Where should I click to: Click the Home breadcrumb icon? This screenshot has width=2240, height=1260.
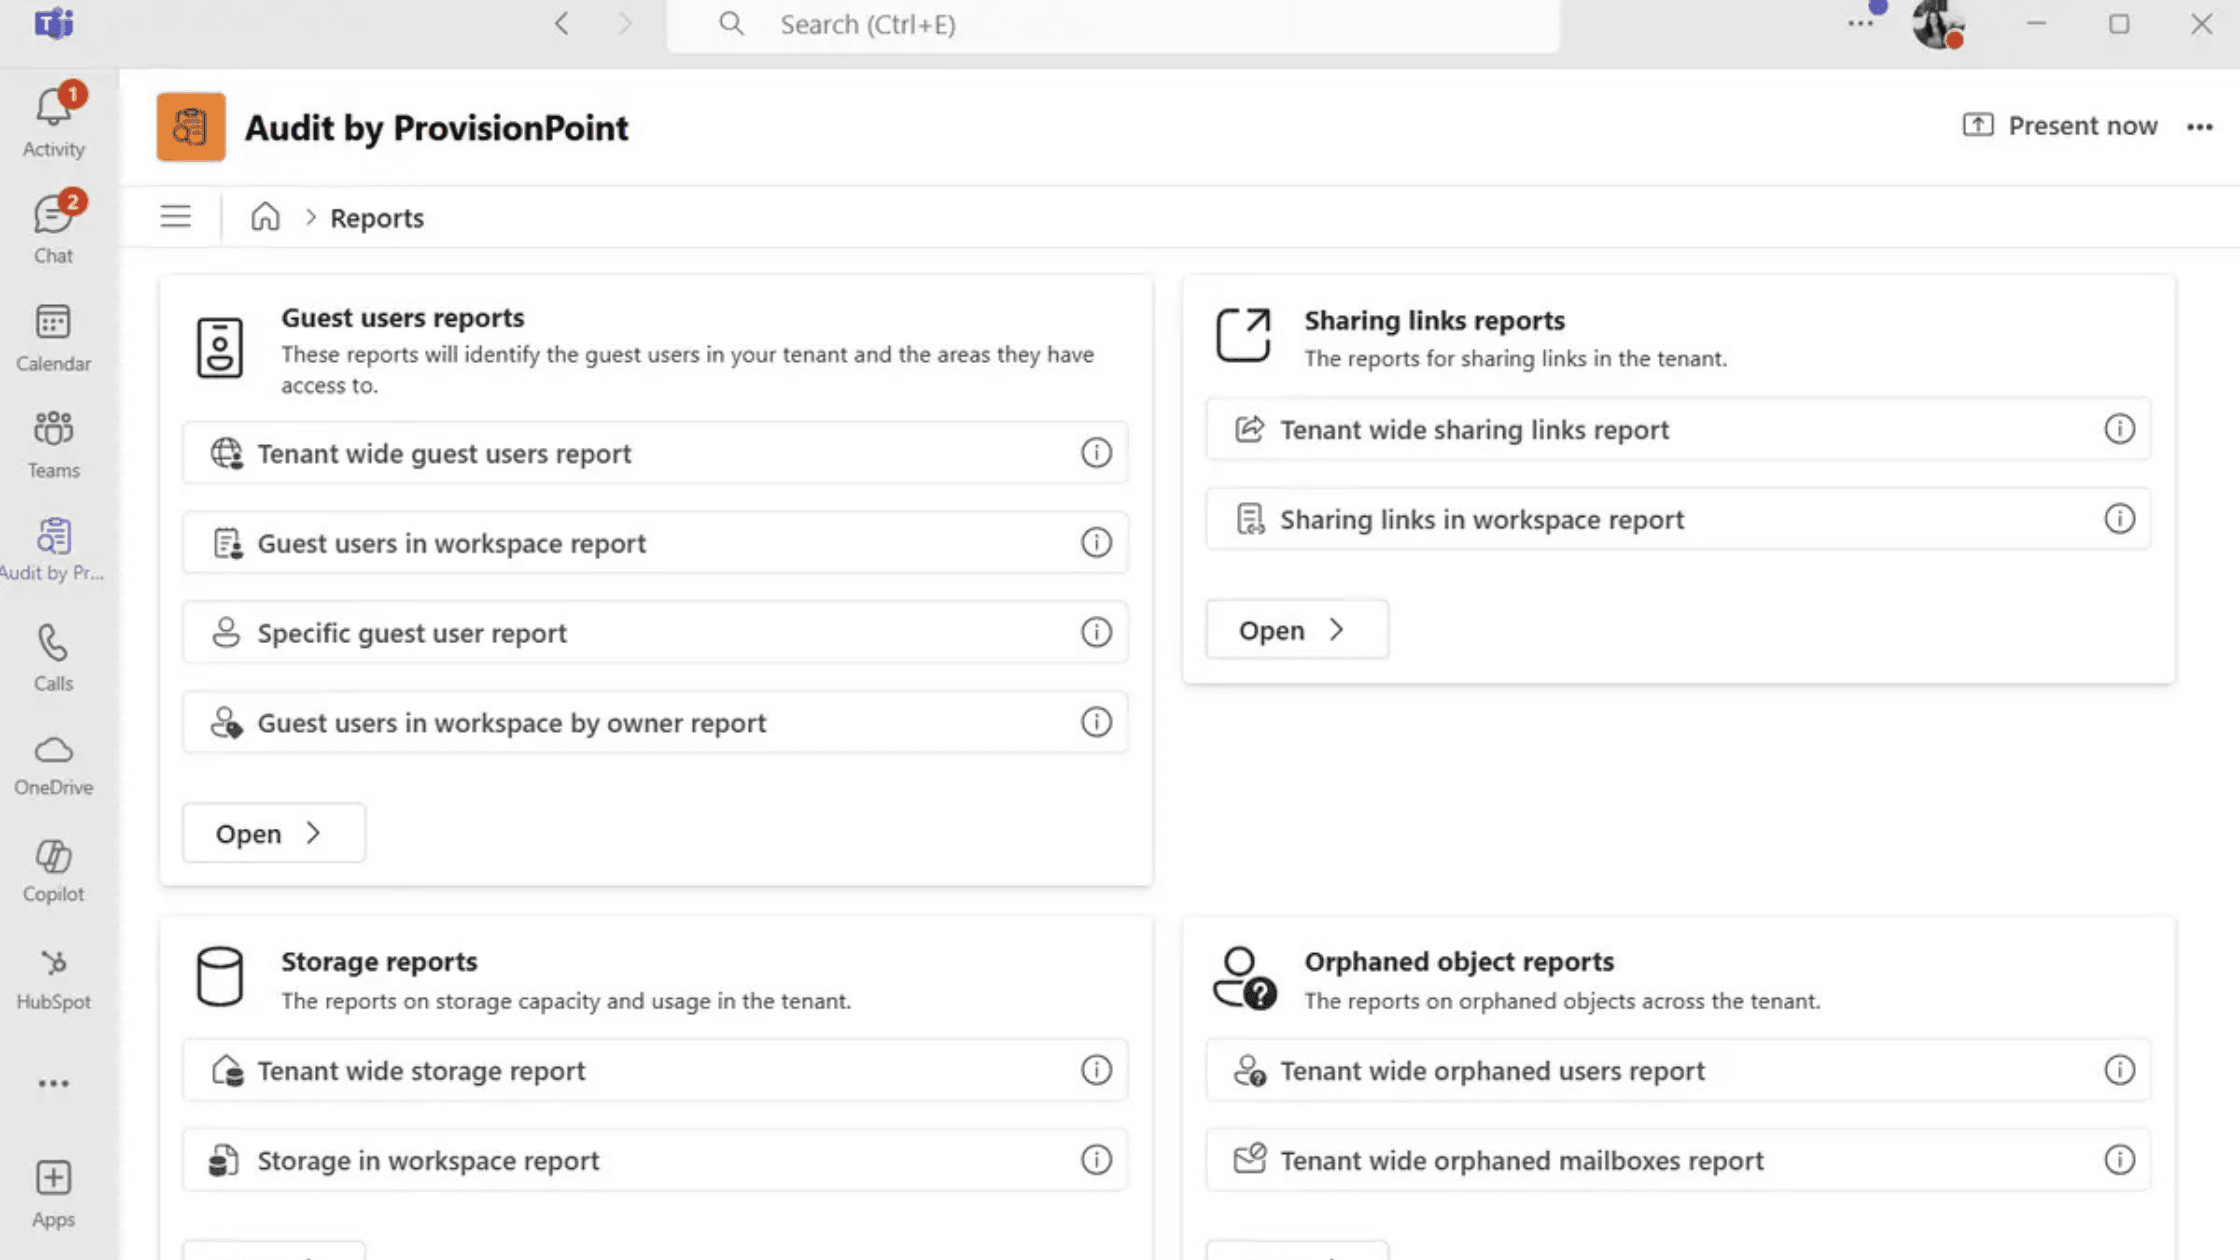(265, 217)
